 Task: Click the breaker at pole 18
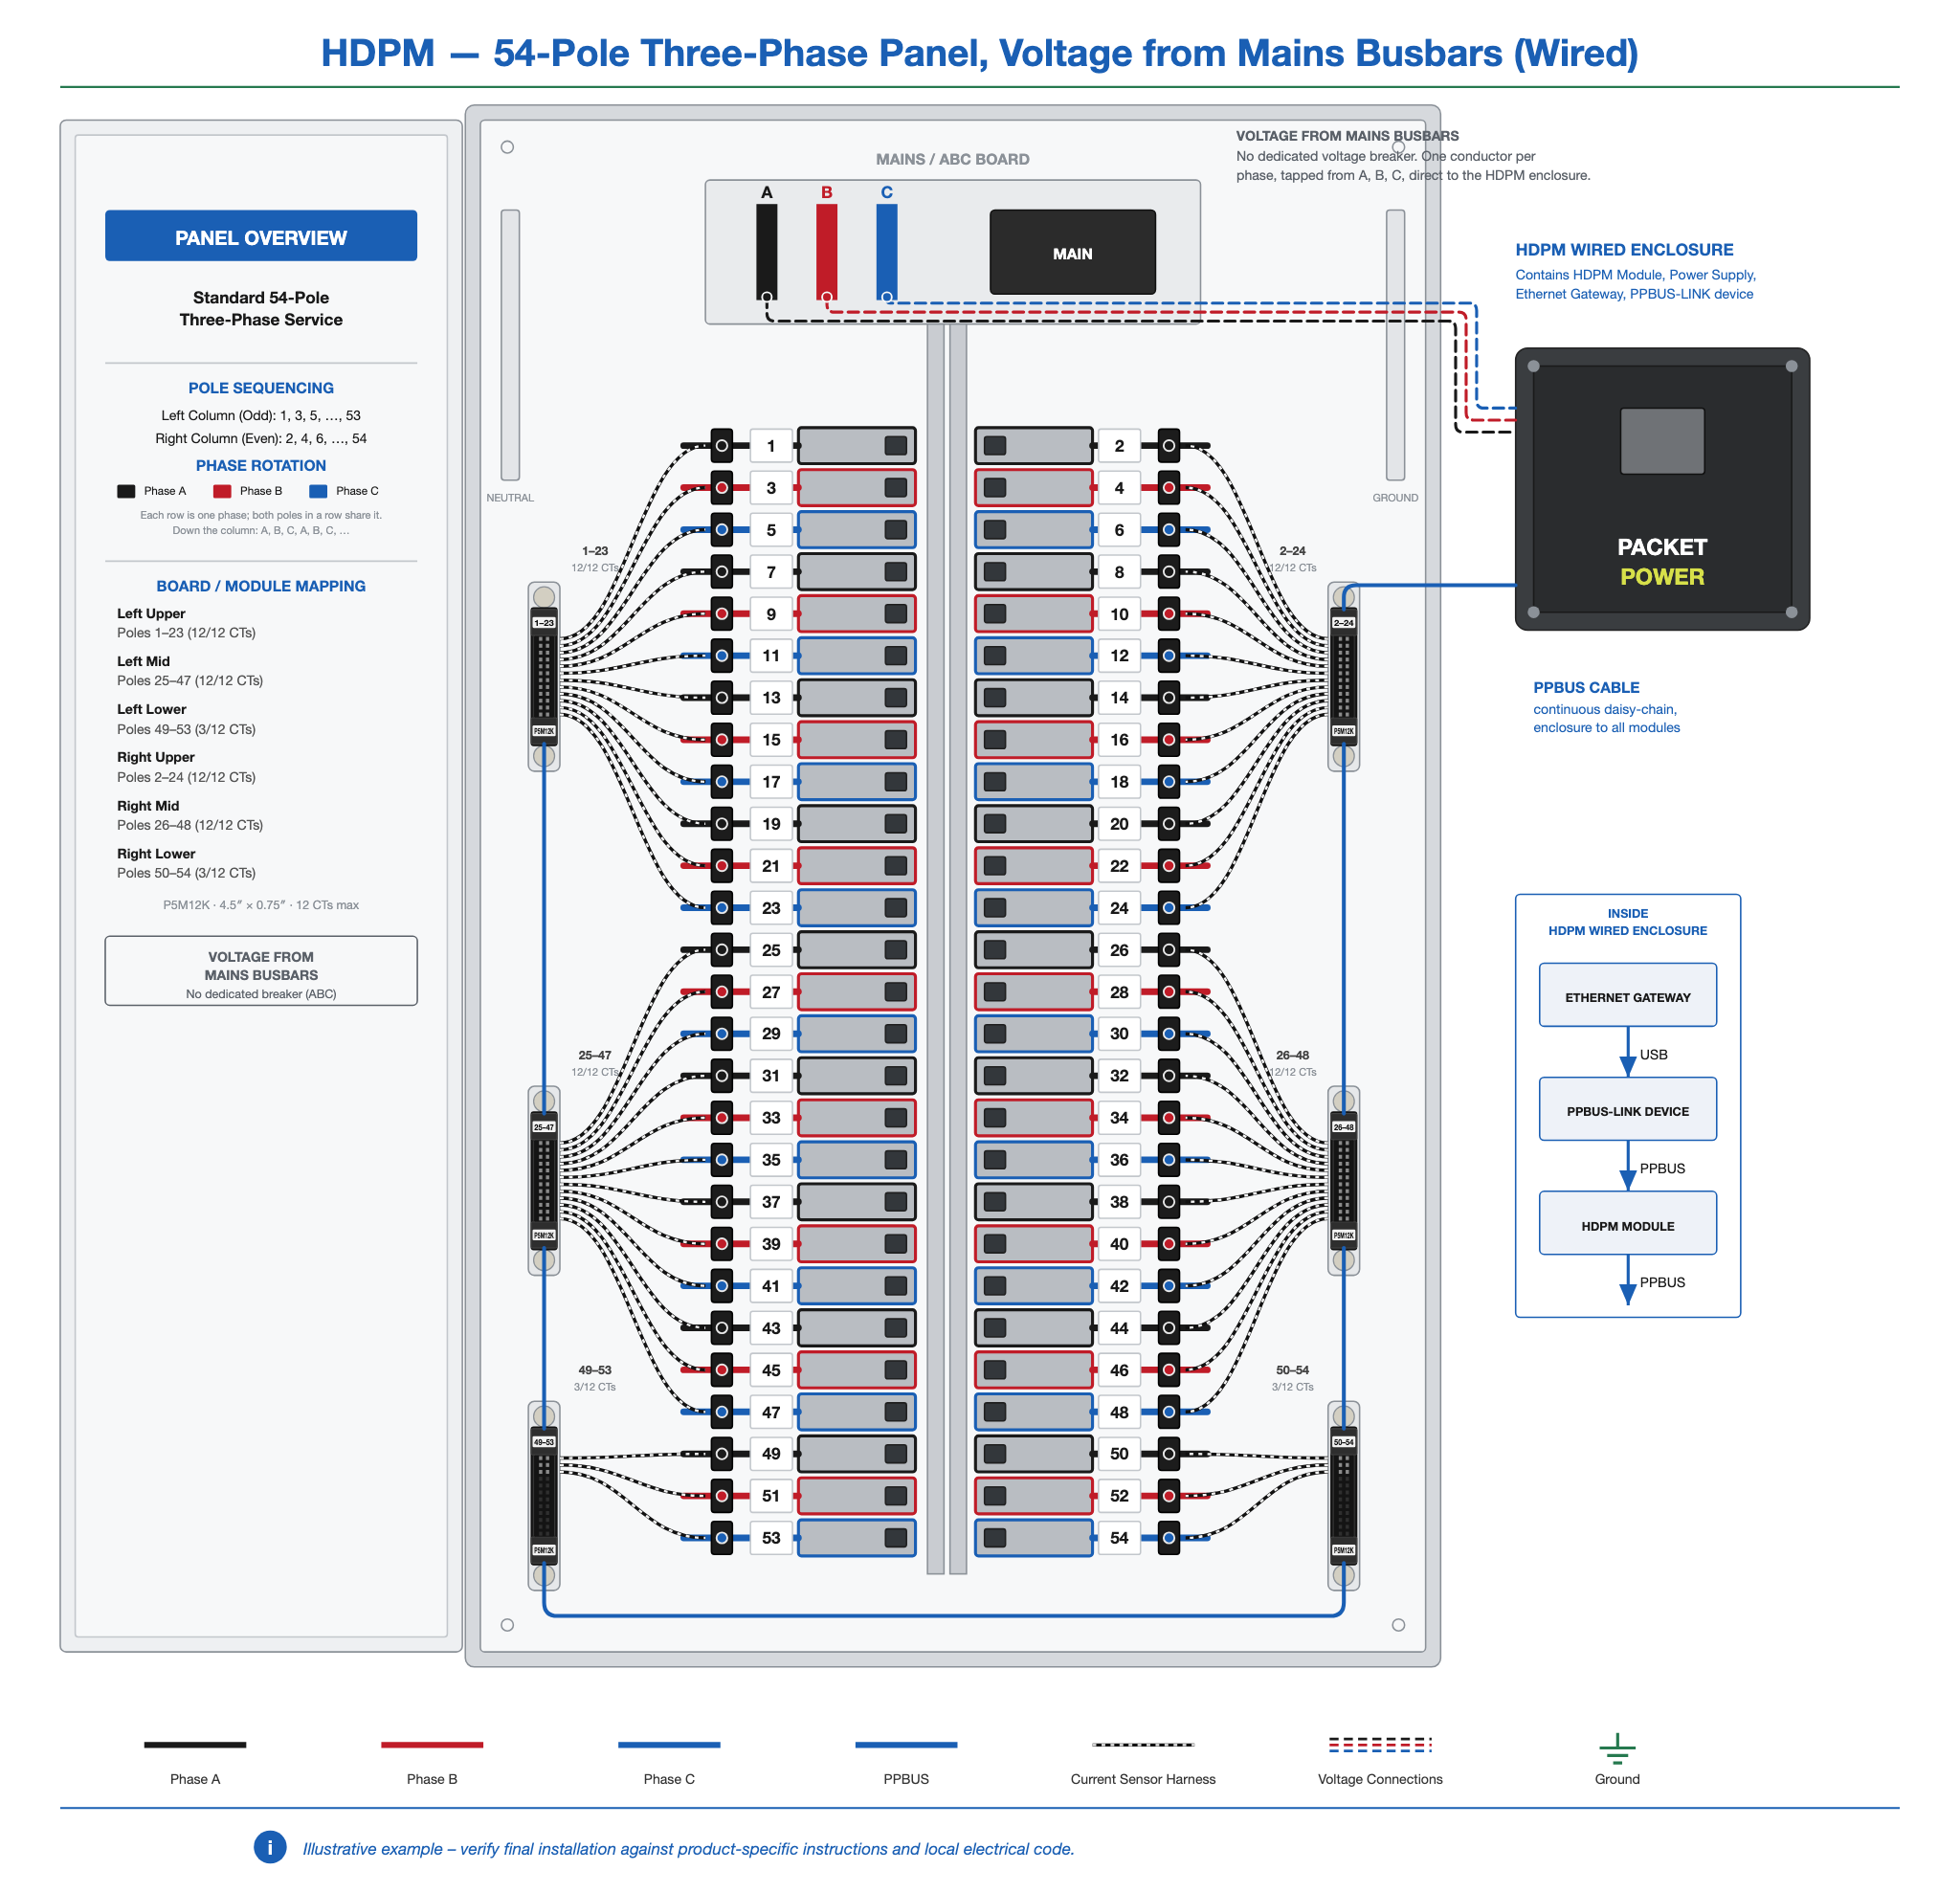click(x=1034, y=782)
